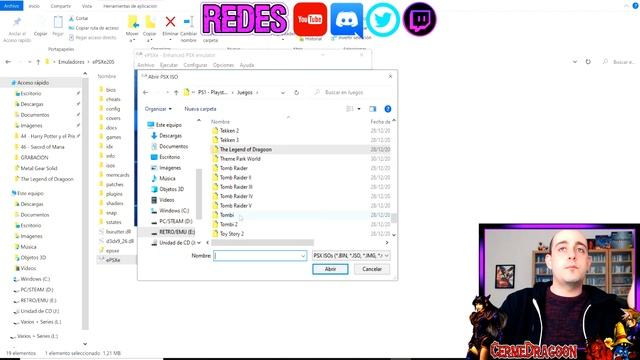Open the Herramientas de aplicación tab

pyautogui.click(x=130, y=6)
